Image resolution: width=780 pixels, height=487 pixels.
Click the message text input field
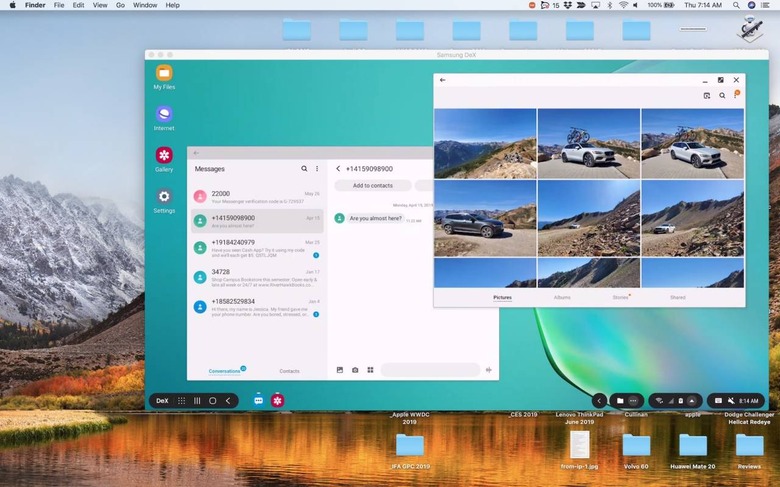click(x=430, y=370)
